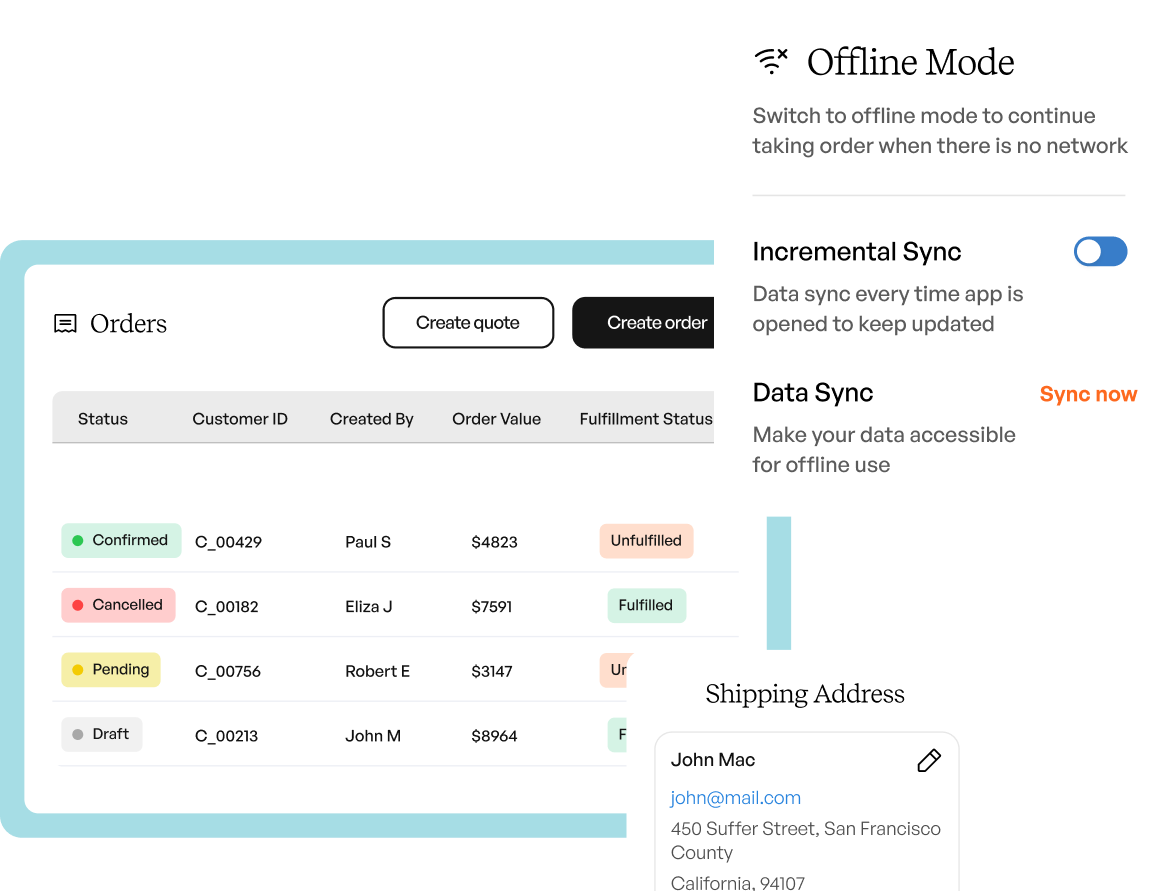Click the yellow dot on the Pending badge
Image resolution: width=1164 pixels, height=891 pixels.
[x=77, y=670]
